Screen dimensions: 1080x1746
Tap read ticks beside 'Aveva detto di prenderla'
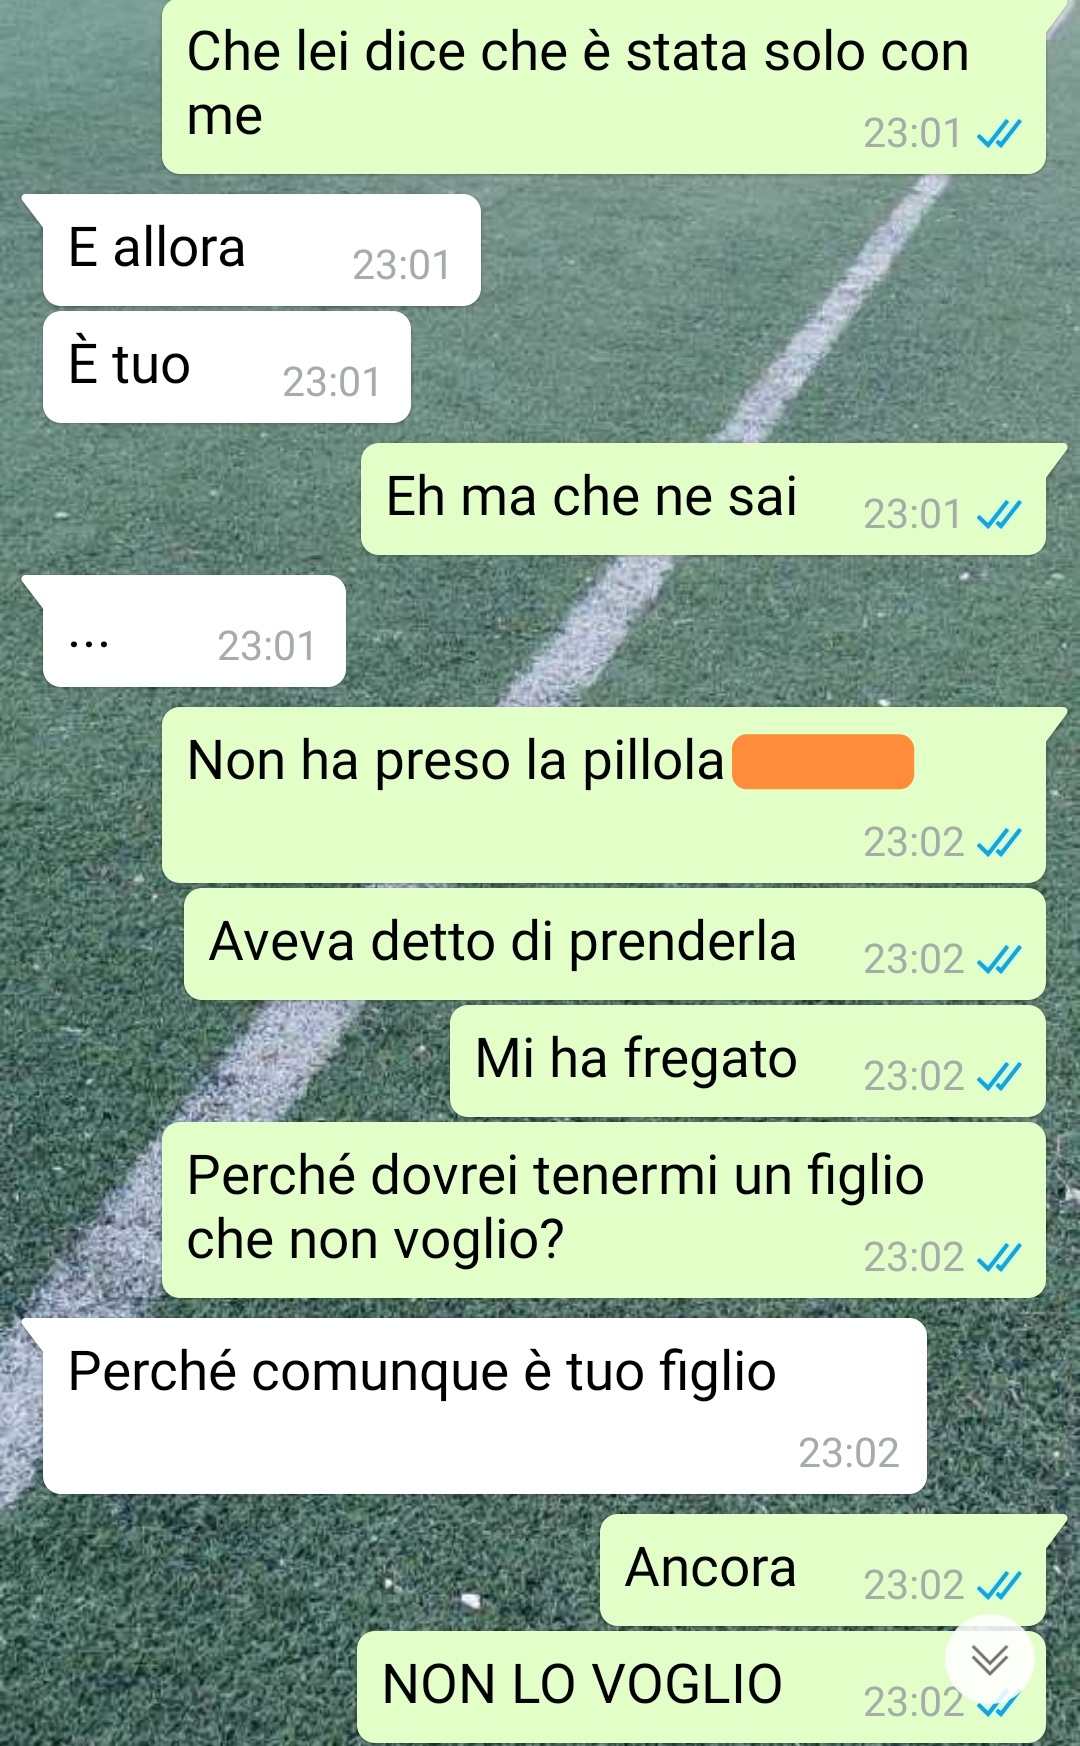[x=999, y=960]
